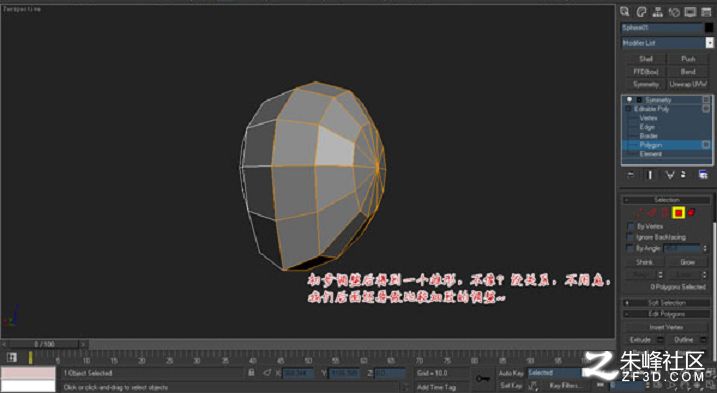Click the Pin Stack icon
The width and height of the screenshot is (717, 393).
coord(631,175)
